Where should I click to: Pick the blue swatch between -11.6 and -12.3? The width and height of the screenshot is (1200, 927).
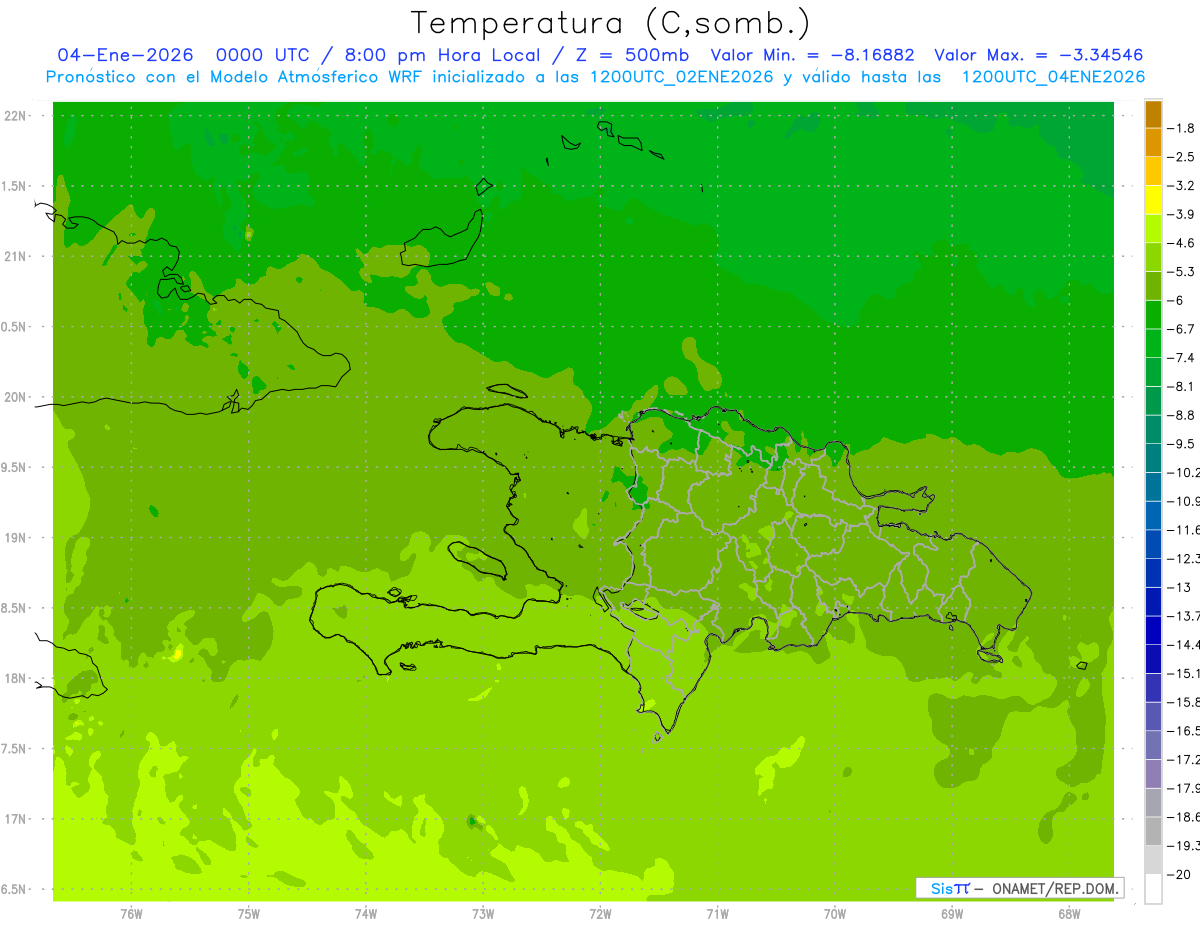click(x=1153, y=544)
